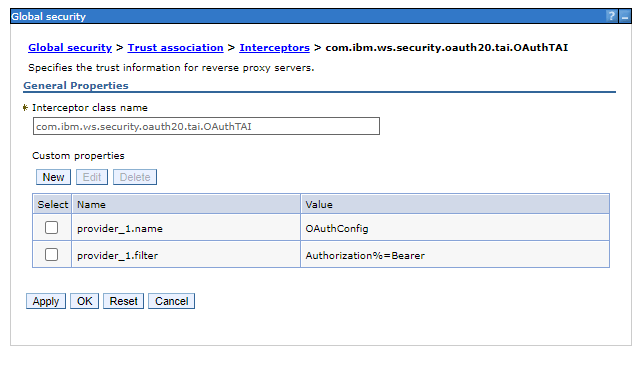Open the help question mark icon
The height and width of the screenshot is (367, 639).
coord(611,16)
